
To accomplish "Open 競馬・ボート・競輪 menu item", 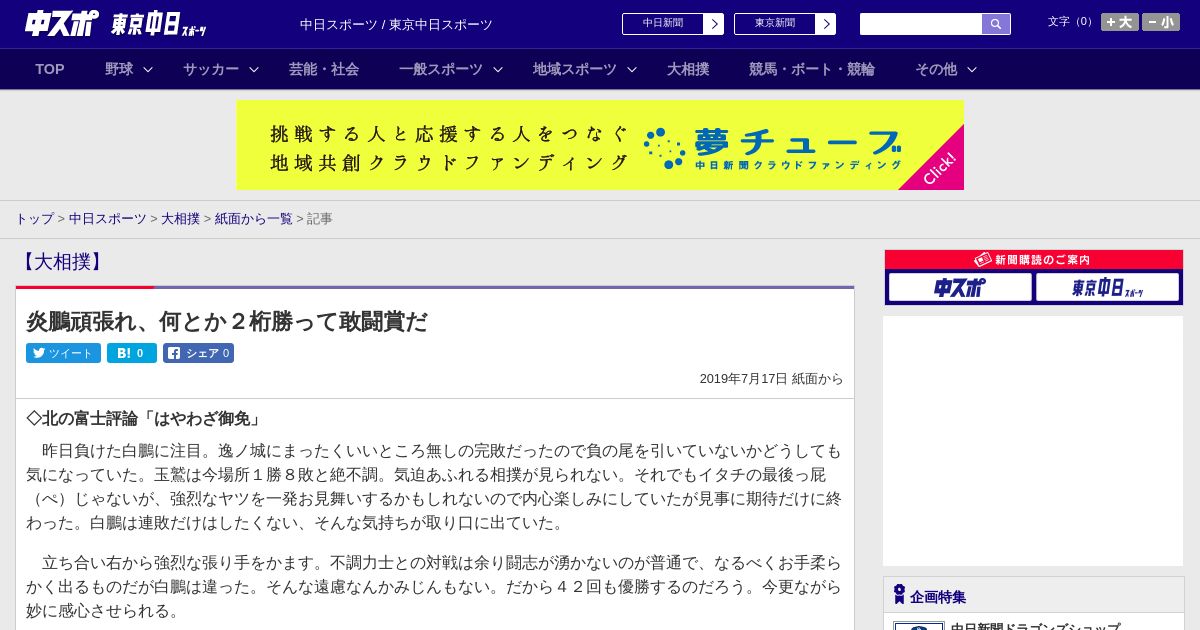I will click(812, 69).
